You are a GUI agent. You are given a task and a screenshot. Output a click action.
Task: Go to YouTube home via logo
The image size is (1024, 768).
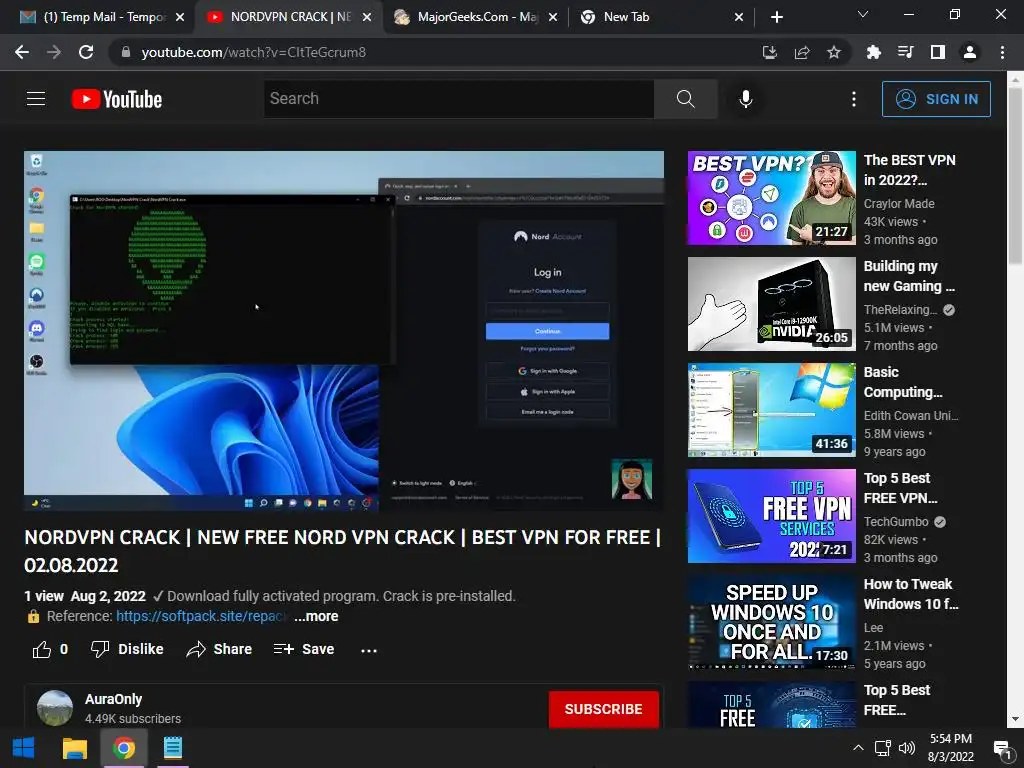[117, 99]
